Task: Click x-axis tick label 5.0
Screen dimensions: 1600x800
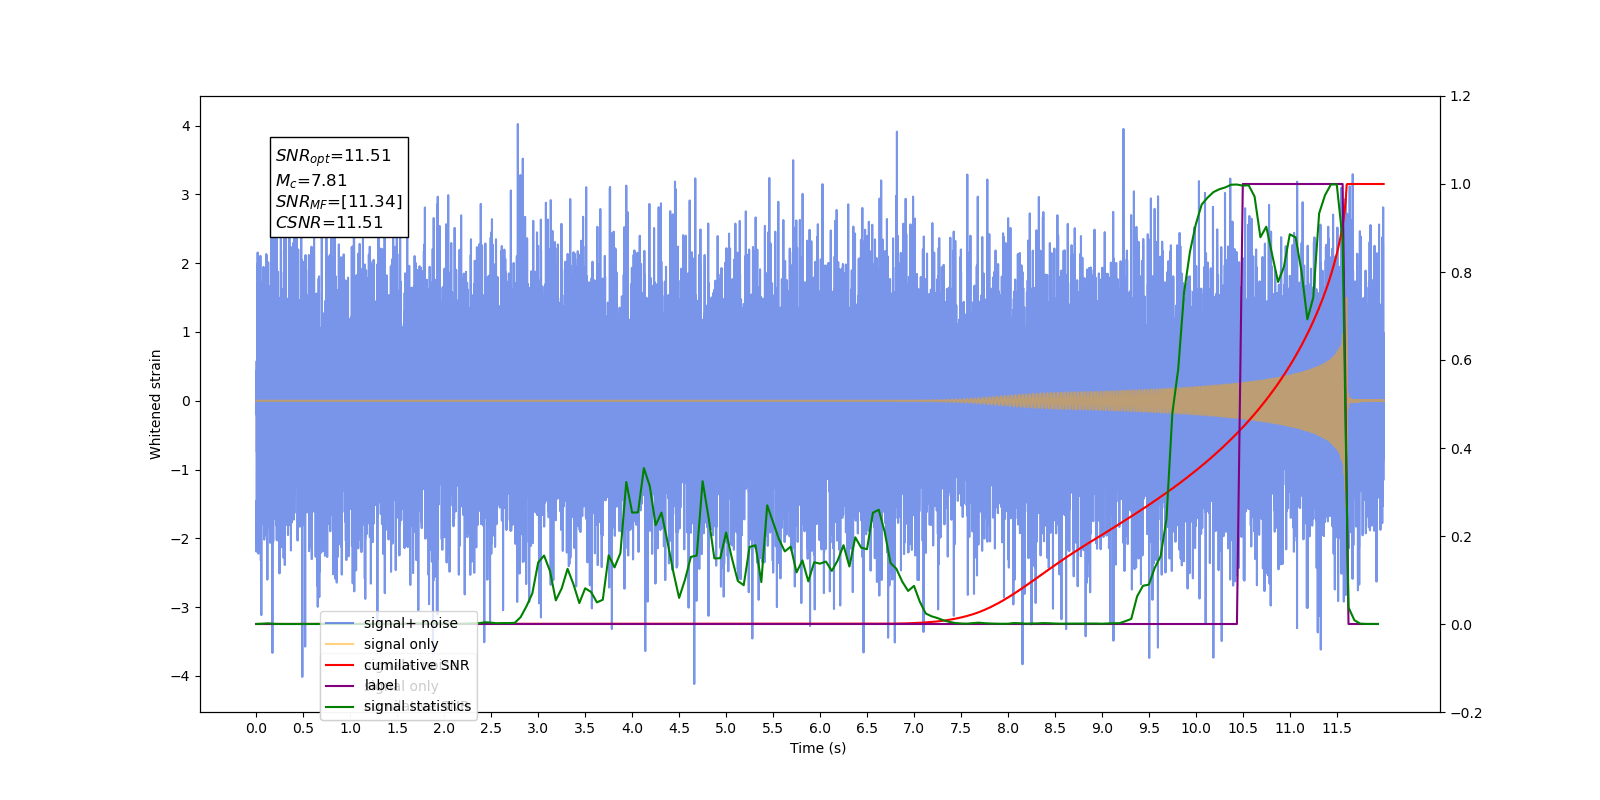Action: click(x=726, y=728)
